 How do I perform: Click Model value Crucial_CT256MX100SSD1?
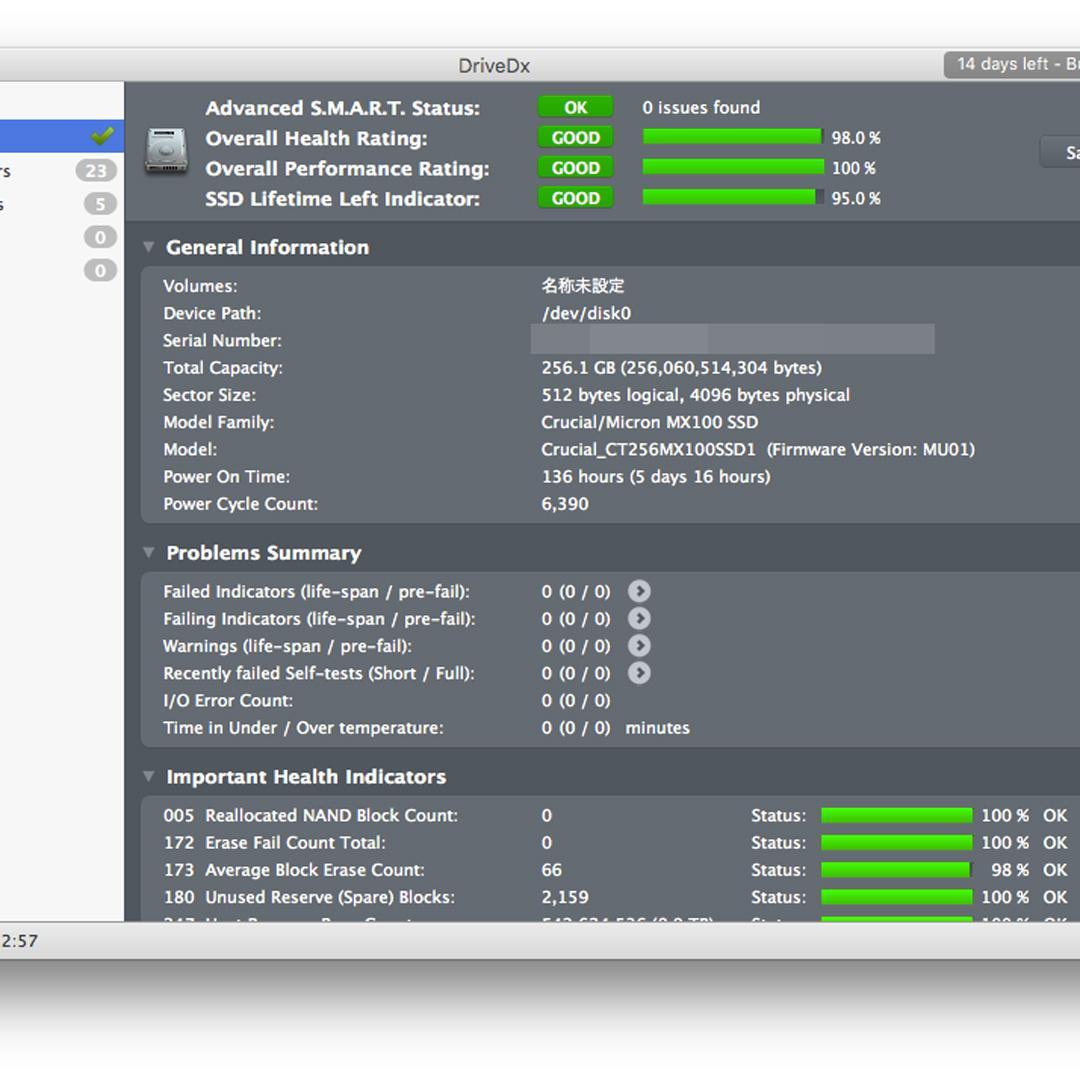648,450
